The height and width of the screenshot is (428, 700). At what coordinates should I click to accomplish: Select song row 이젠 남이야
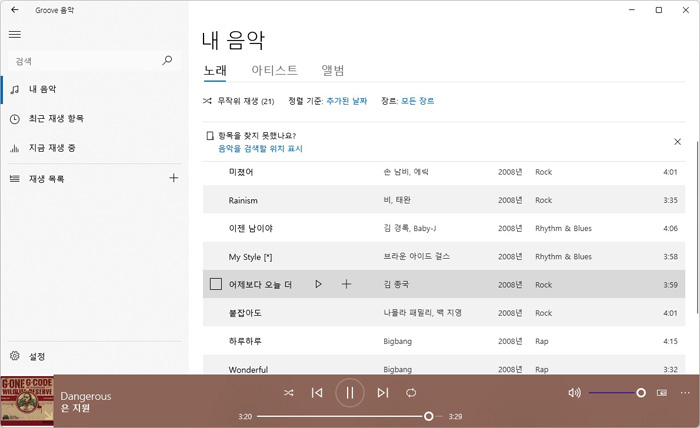(444, 228)
